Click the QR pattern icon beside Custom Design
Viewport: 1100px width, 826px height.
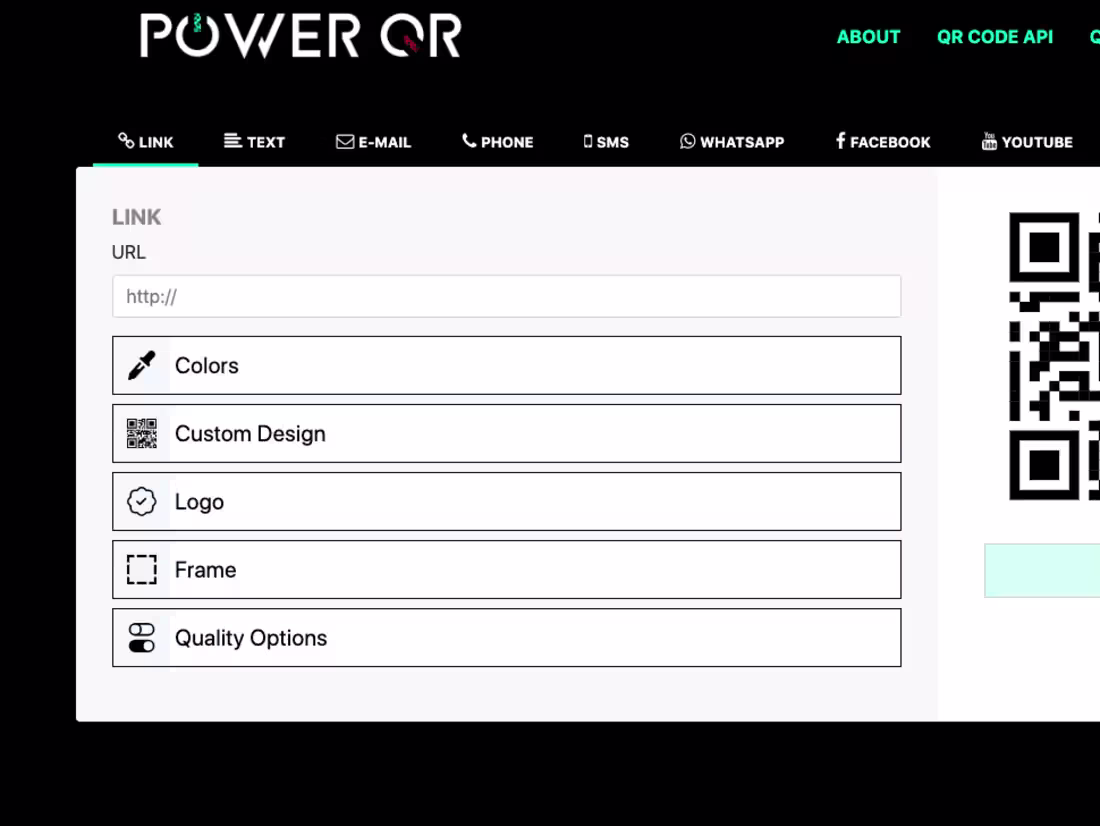pyautogui.click(x=141, y=433)
